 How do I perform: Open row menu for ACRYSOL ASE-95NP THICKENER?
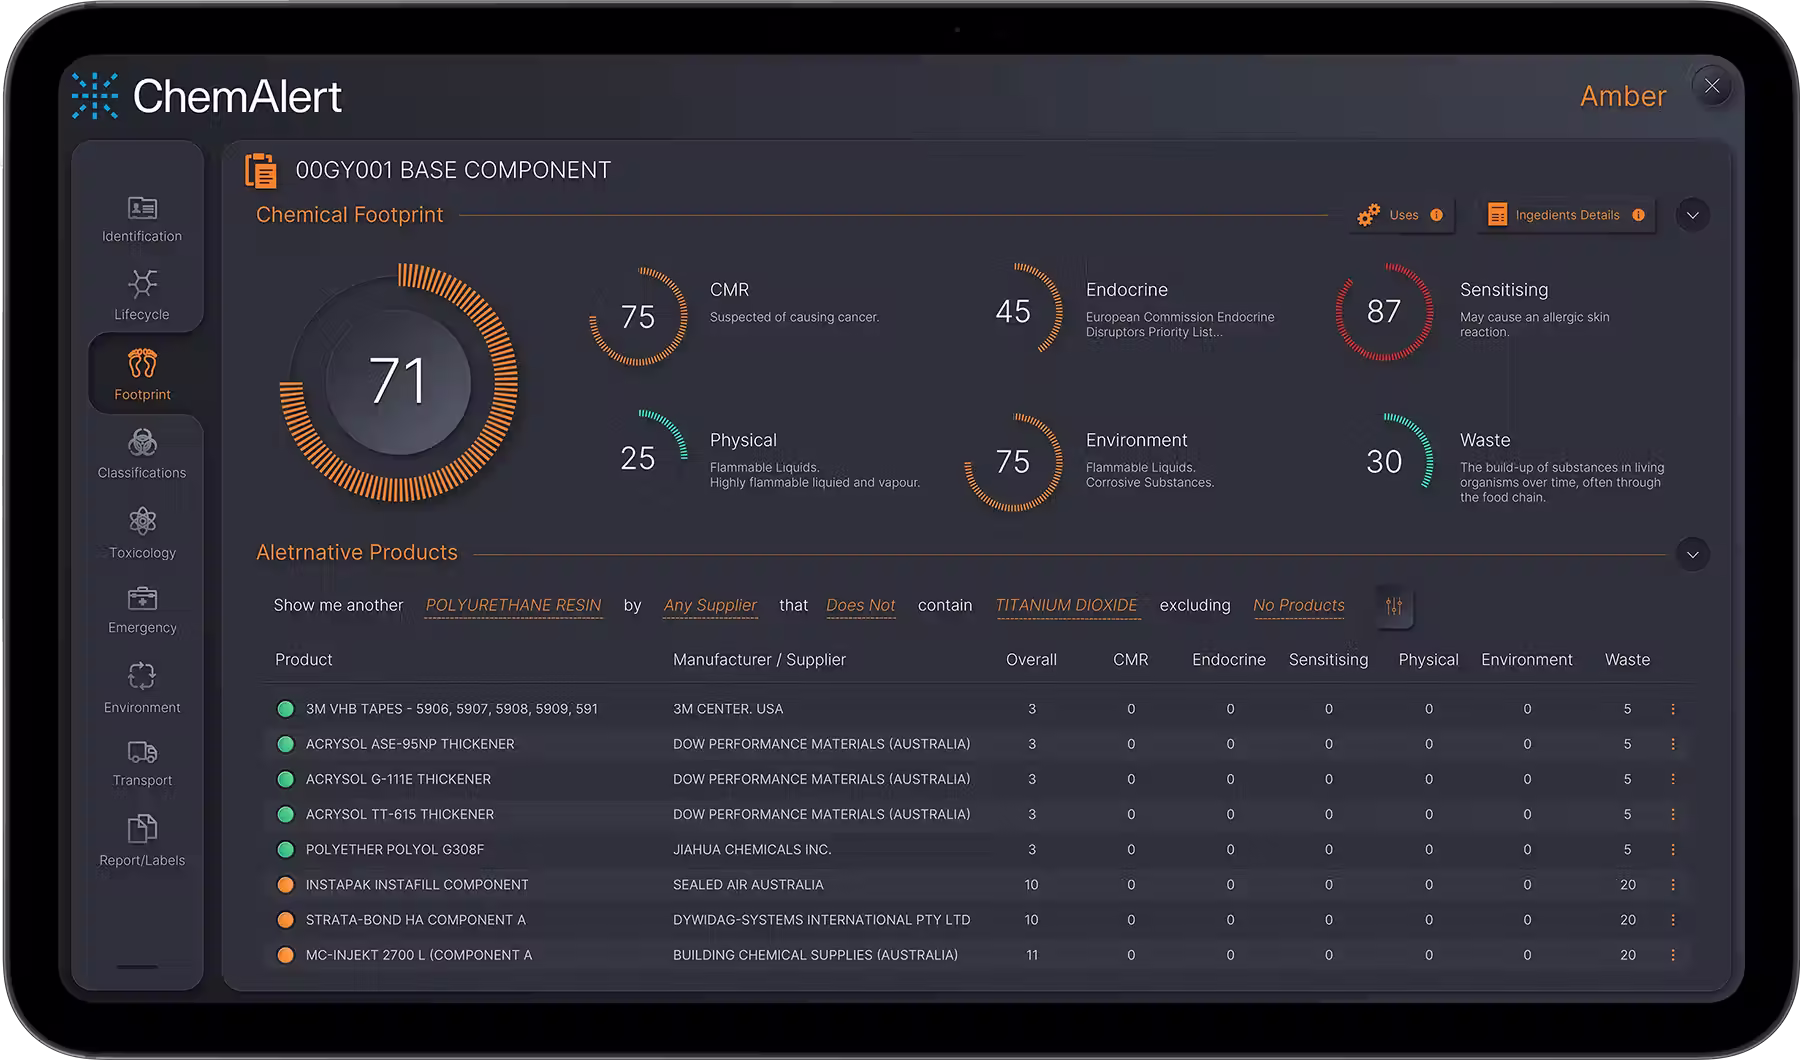(x=1673, y=744)
